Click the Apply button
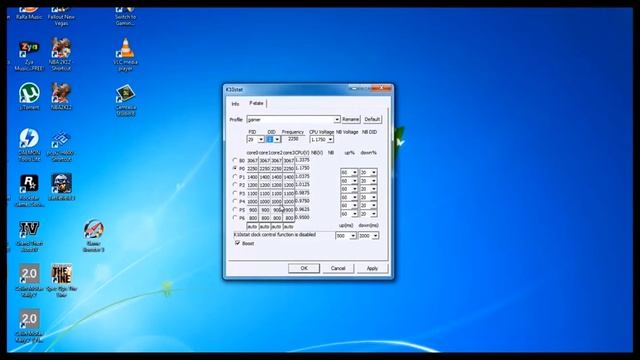 pyautogui.click(x=372, y=268)
